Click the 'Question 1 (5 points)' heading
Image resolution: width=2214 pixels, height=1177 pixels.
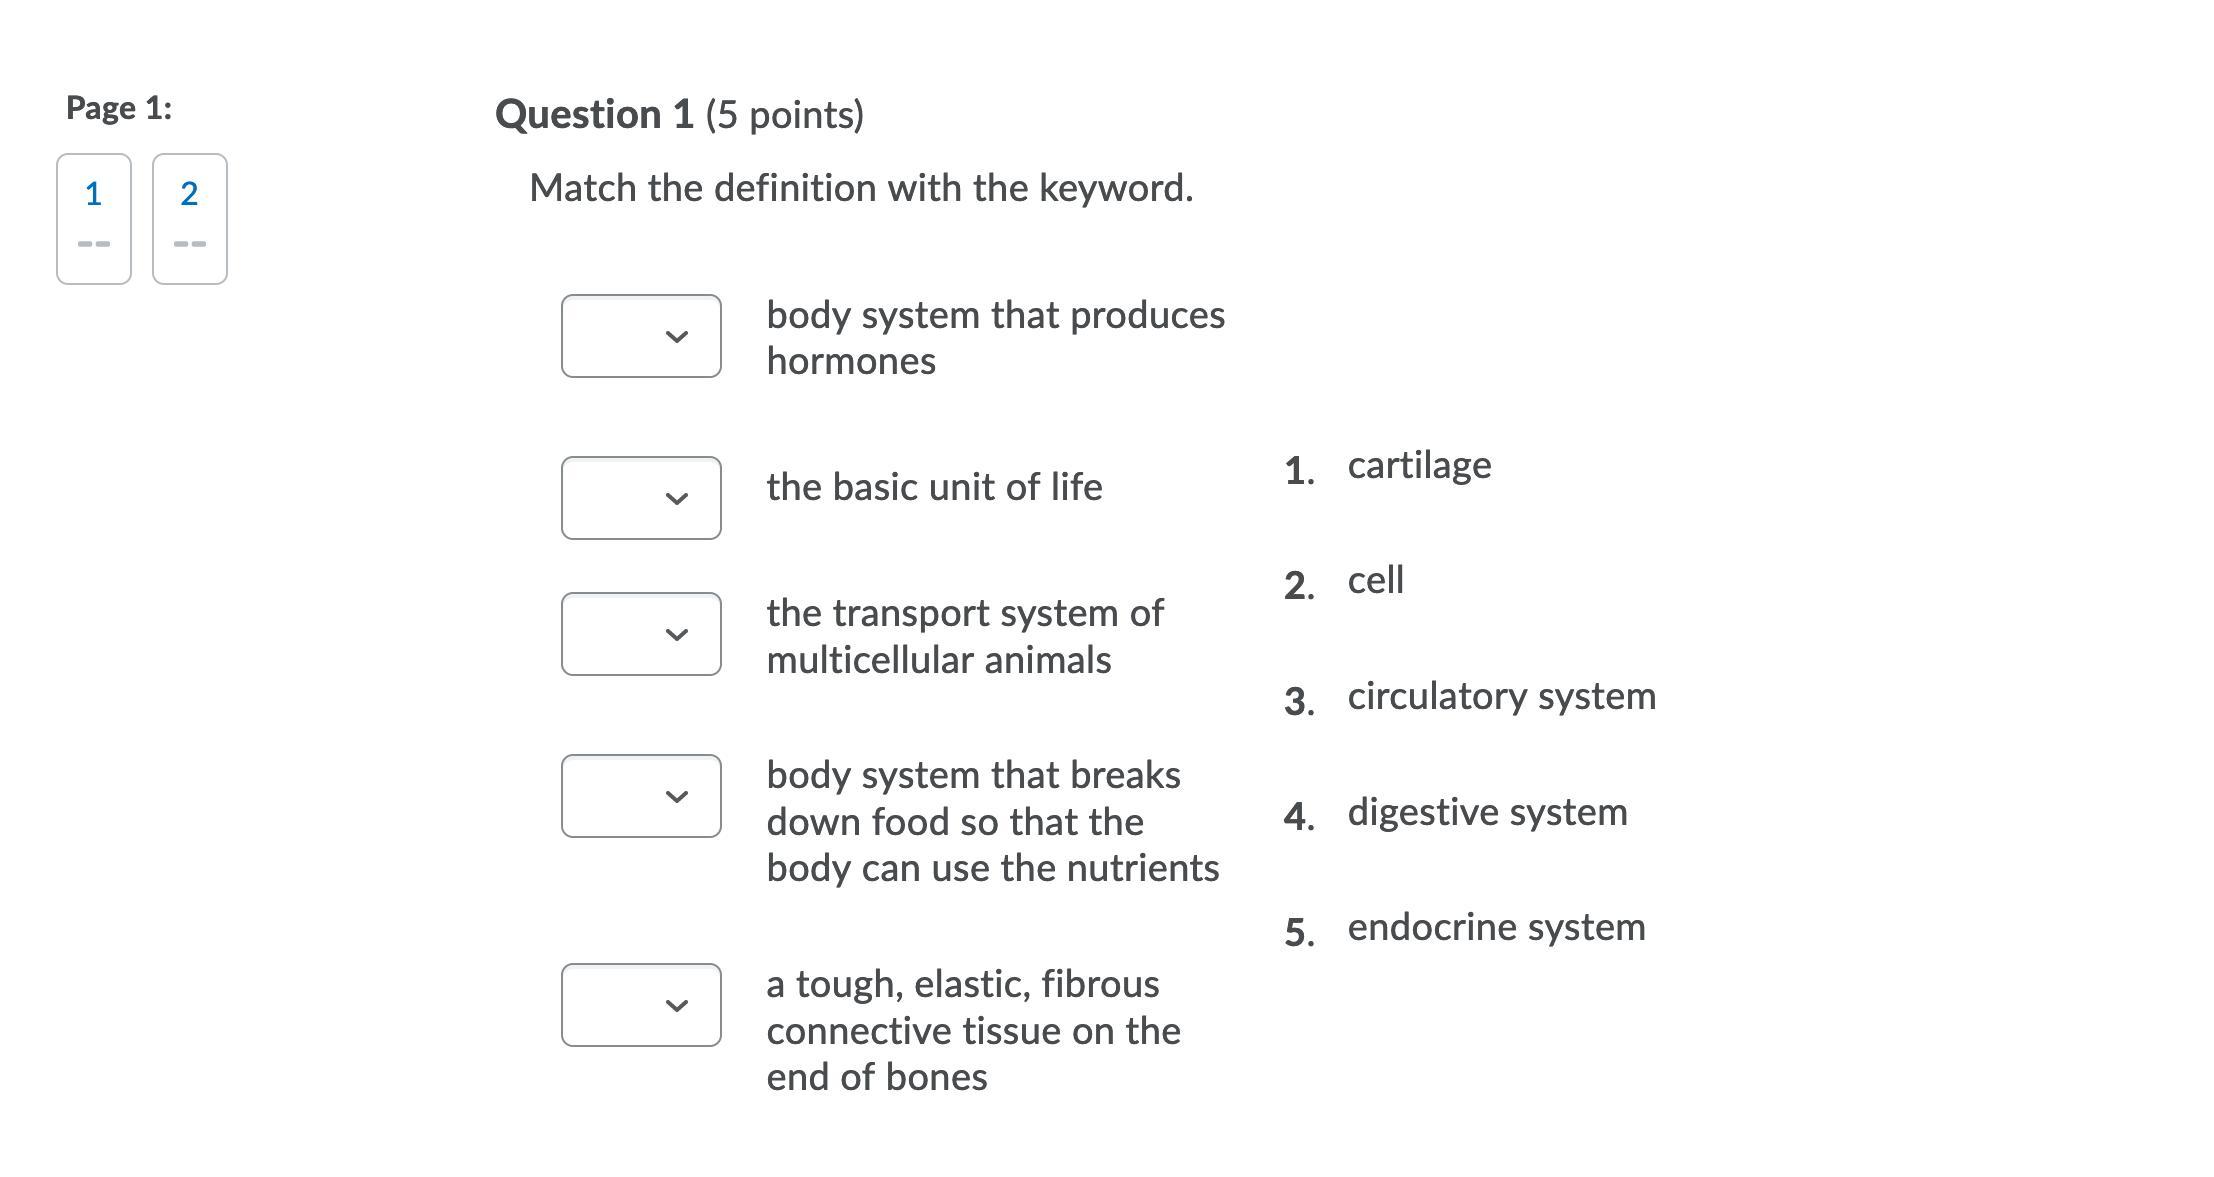pyautogui.click(x=679, y=115)
